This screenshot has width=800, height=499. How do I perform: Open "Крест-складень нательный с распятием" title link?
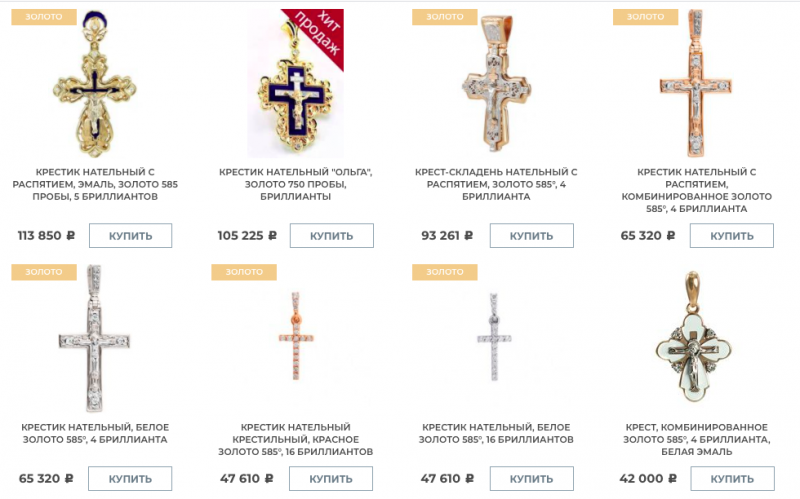[496, 184]
